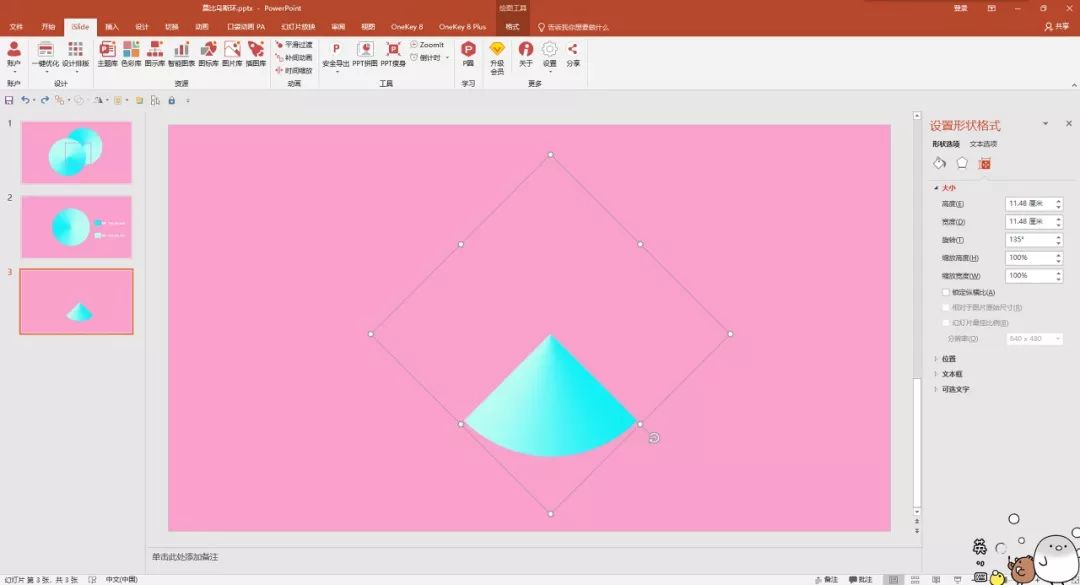Click the 文本选项 text options link
Viewport: 1080px width, 585px height.
point(983,145)
